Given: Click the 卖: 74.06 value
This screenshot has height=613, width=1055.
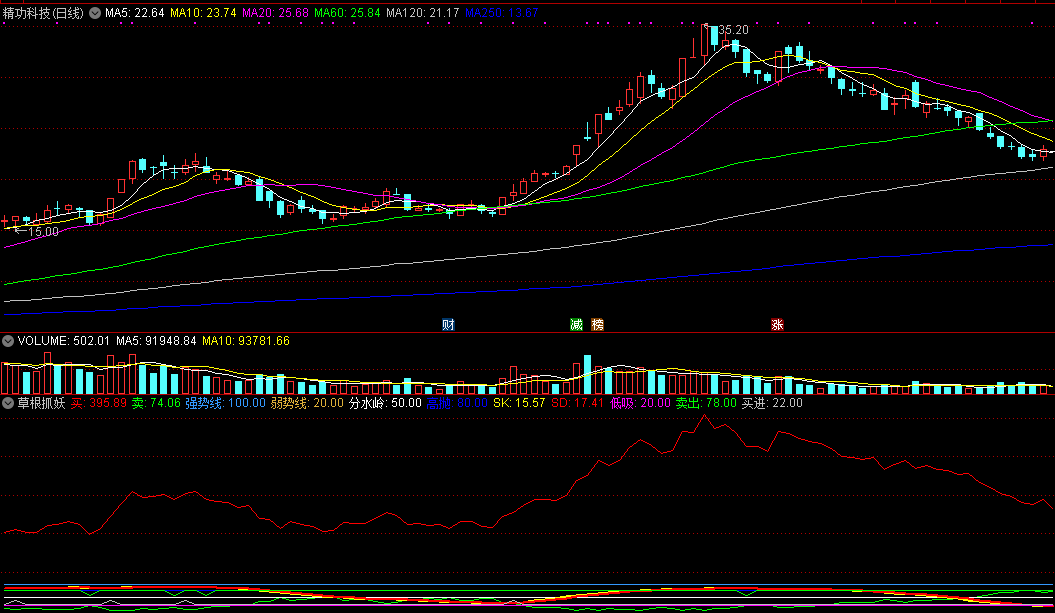Looking at the screenshot, I should pyautogui.click(x=156, y=403).
